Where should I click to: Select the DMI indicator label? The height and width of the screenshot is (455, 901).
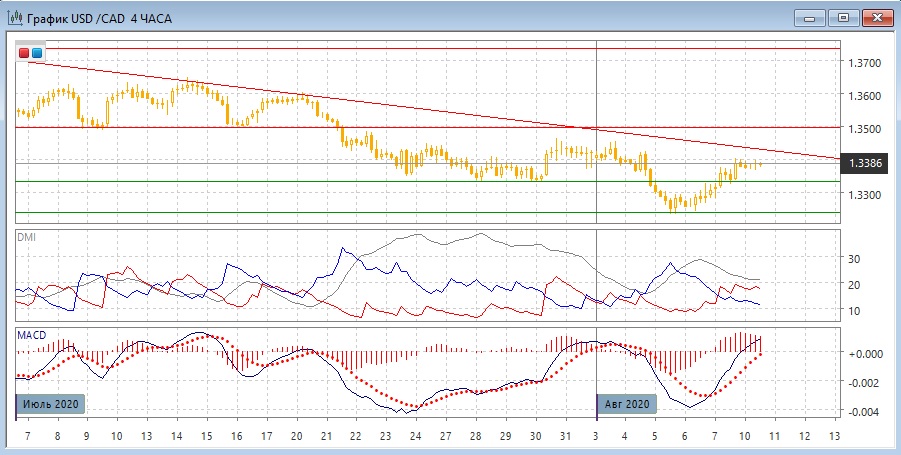point(26,237)
